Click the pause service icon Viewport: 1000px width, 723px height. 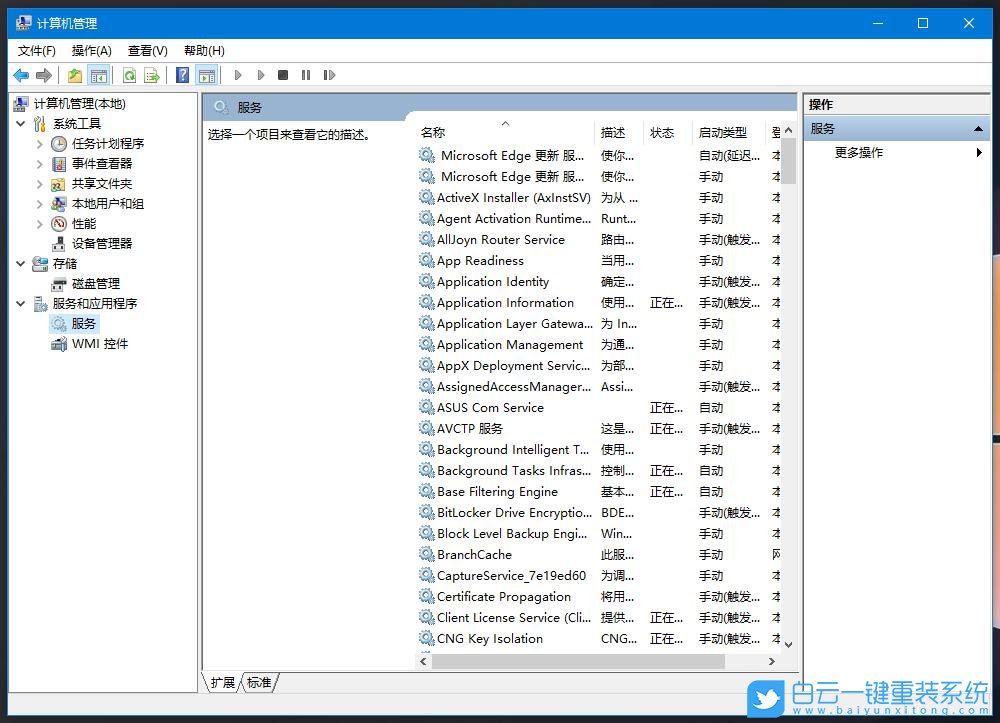tap(307, 75)
